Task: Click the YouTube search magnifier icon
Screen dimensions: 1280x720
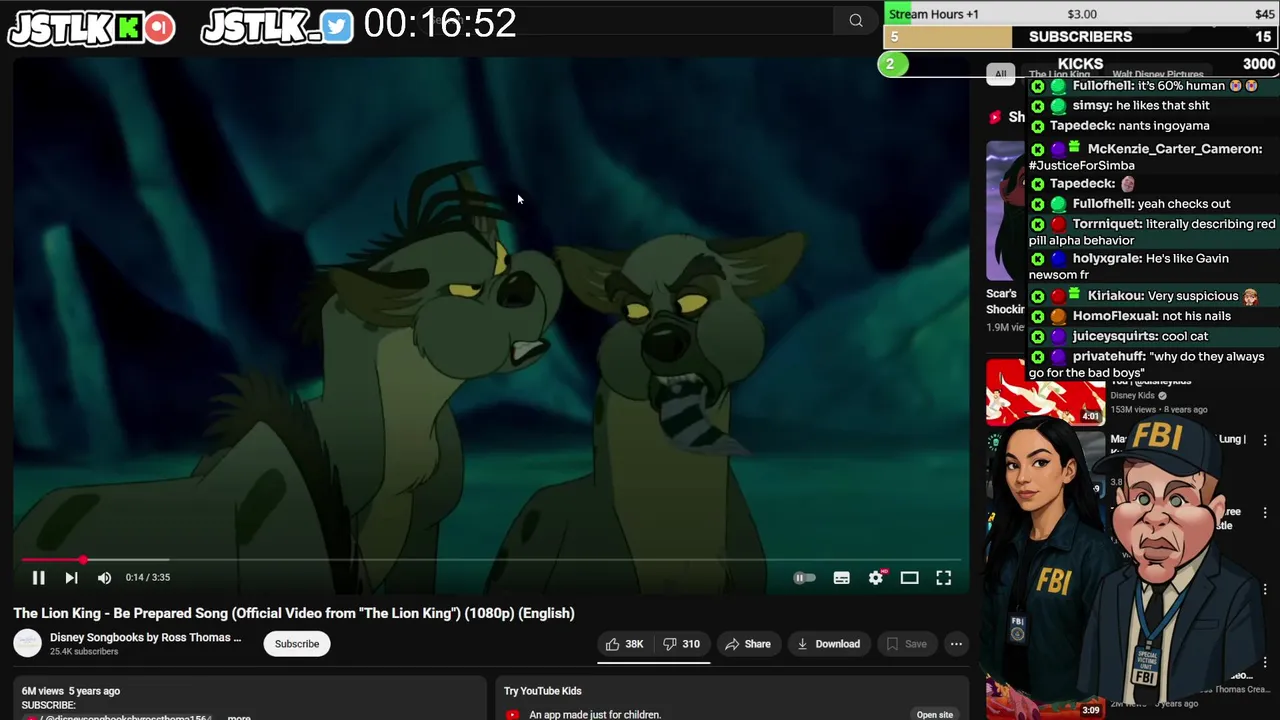Action: pyautogui.click(x=856, y=20)
